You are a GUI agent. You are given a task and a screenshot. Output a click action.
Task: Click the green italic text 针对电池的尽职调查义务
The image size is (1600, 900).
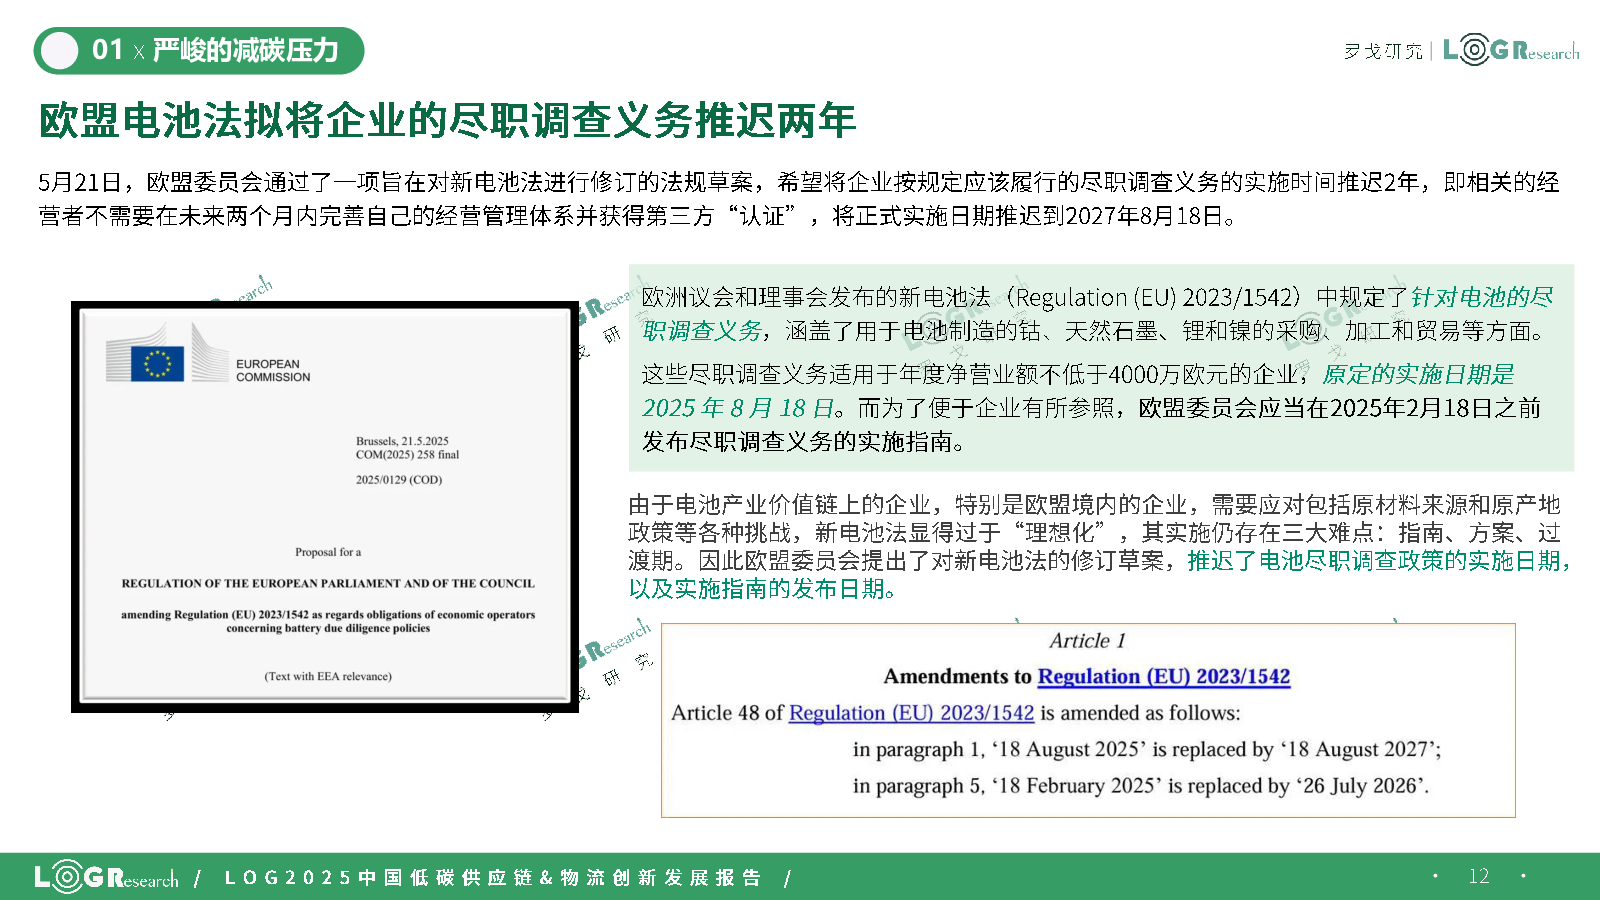(1098, 314)
